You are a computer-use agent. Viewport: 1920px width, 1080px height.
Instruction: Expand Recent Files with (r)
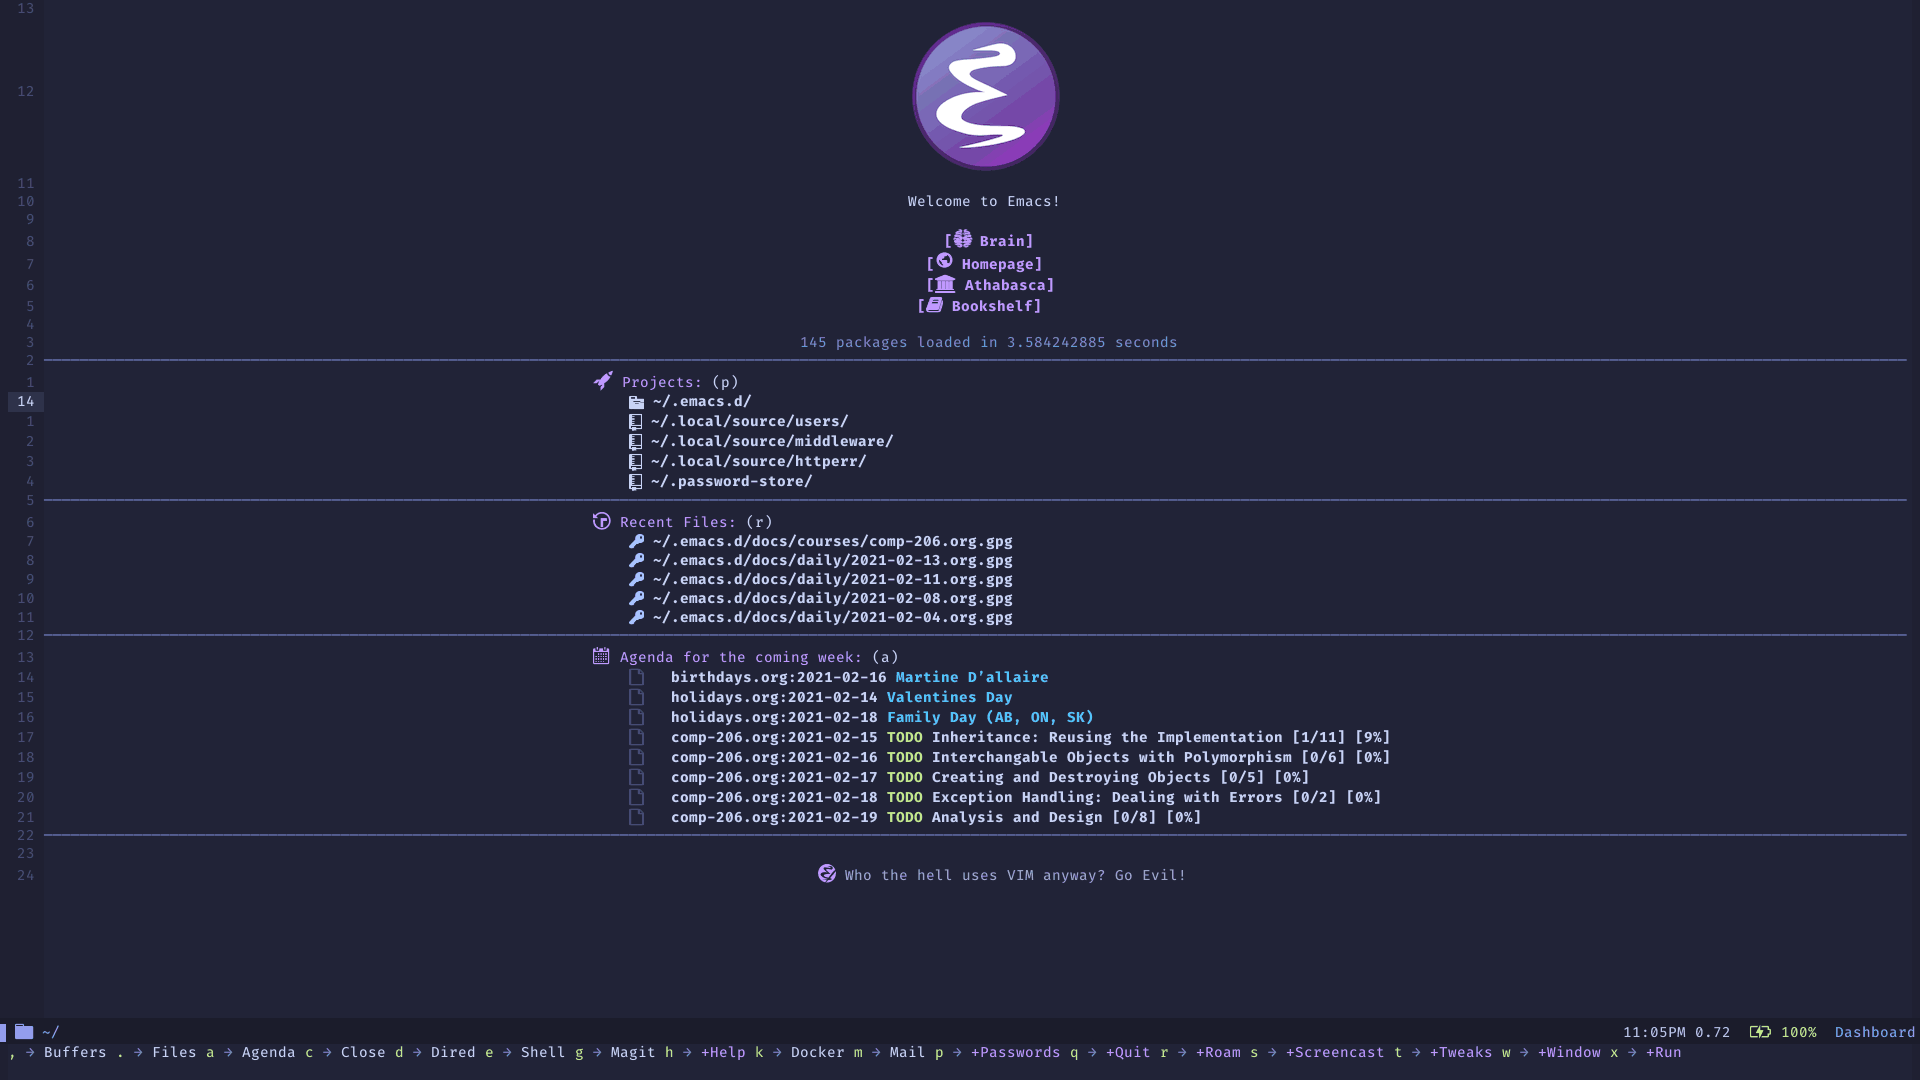[x=680, y=521]
